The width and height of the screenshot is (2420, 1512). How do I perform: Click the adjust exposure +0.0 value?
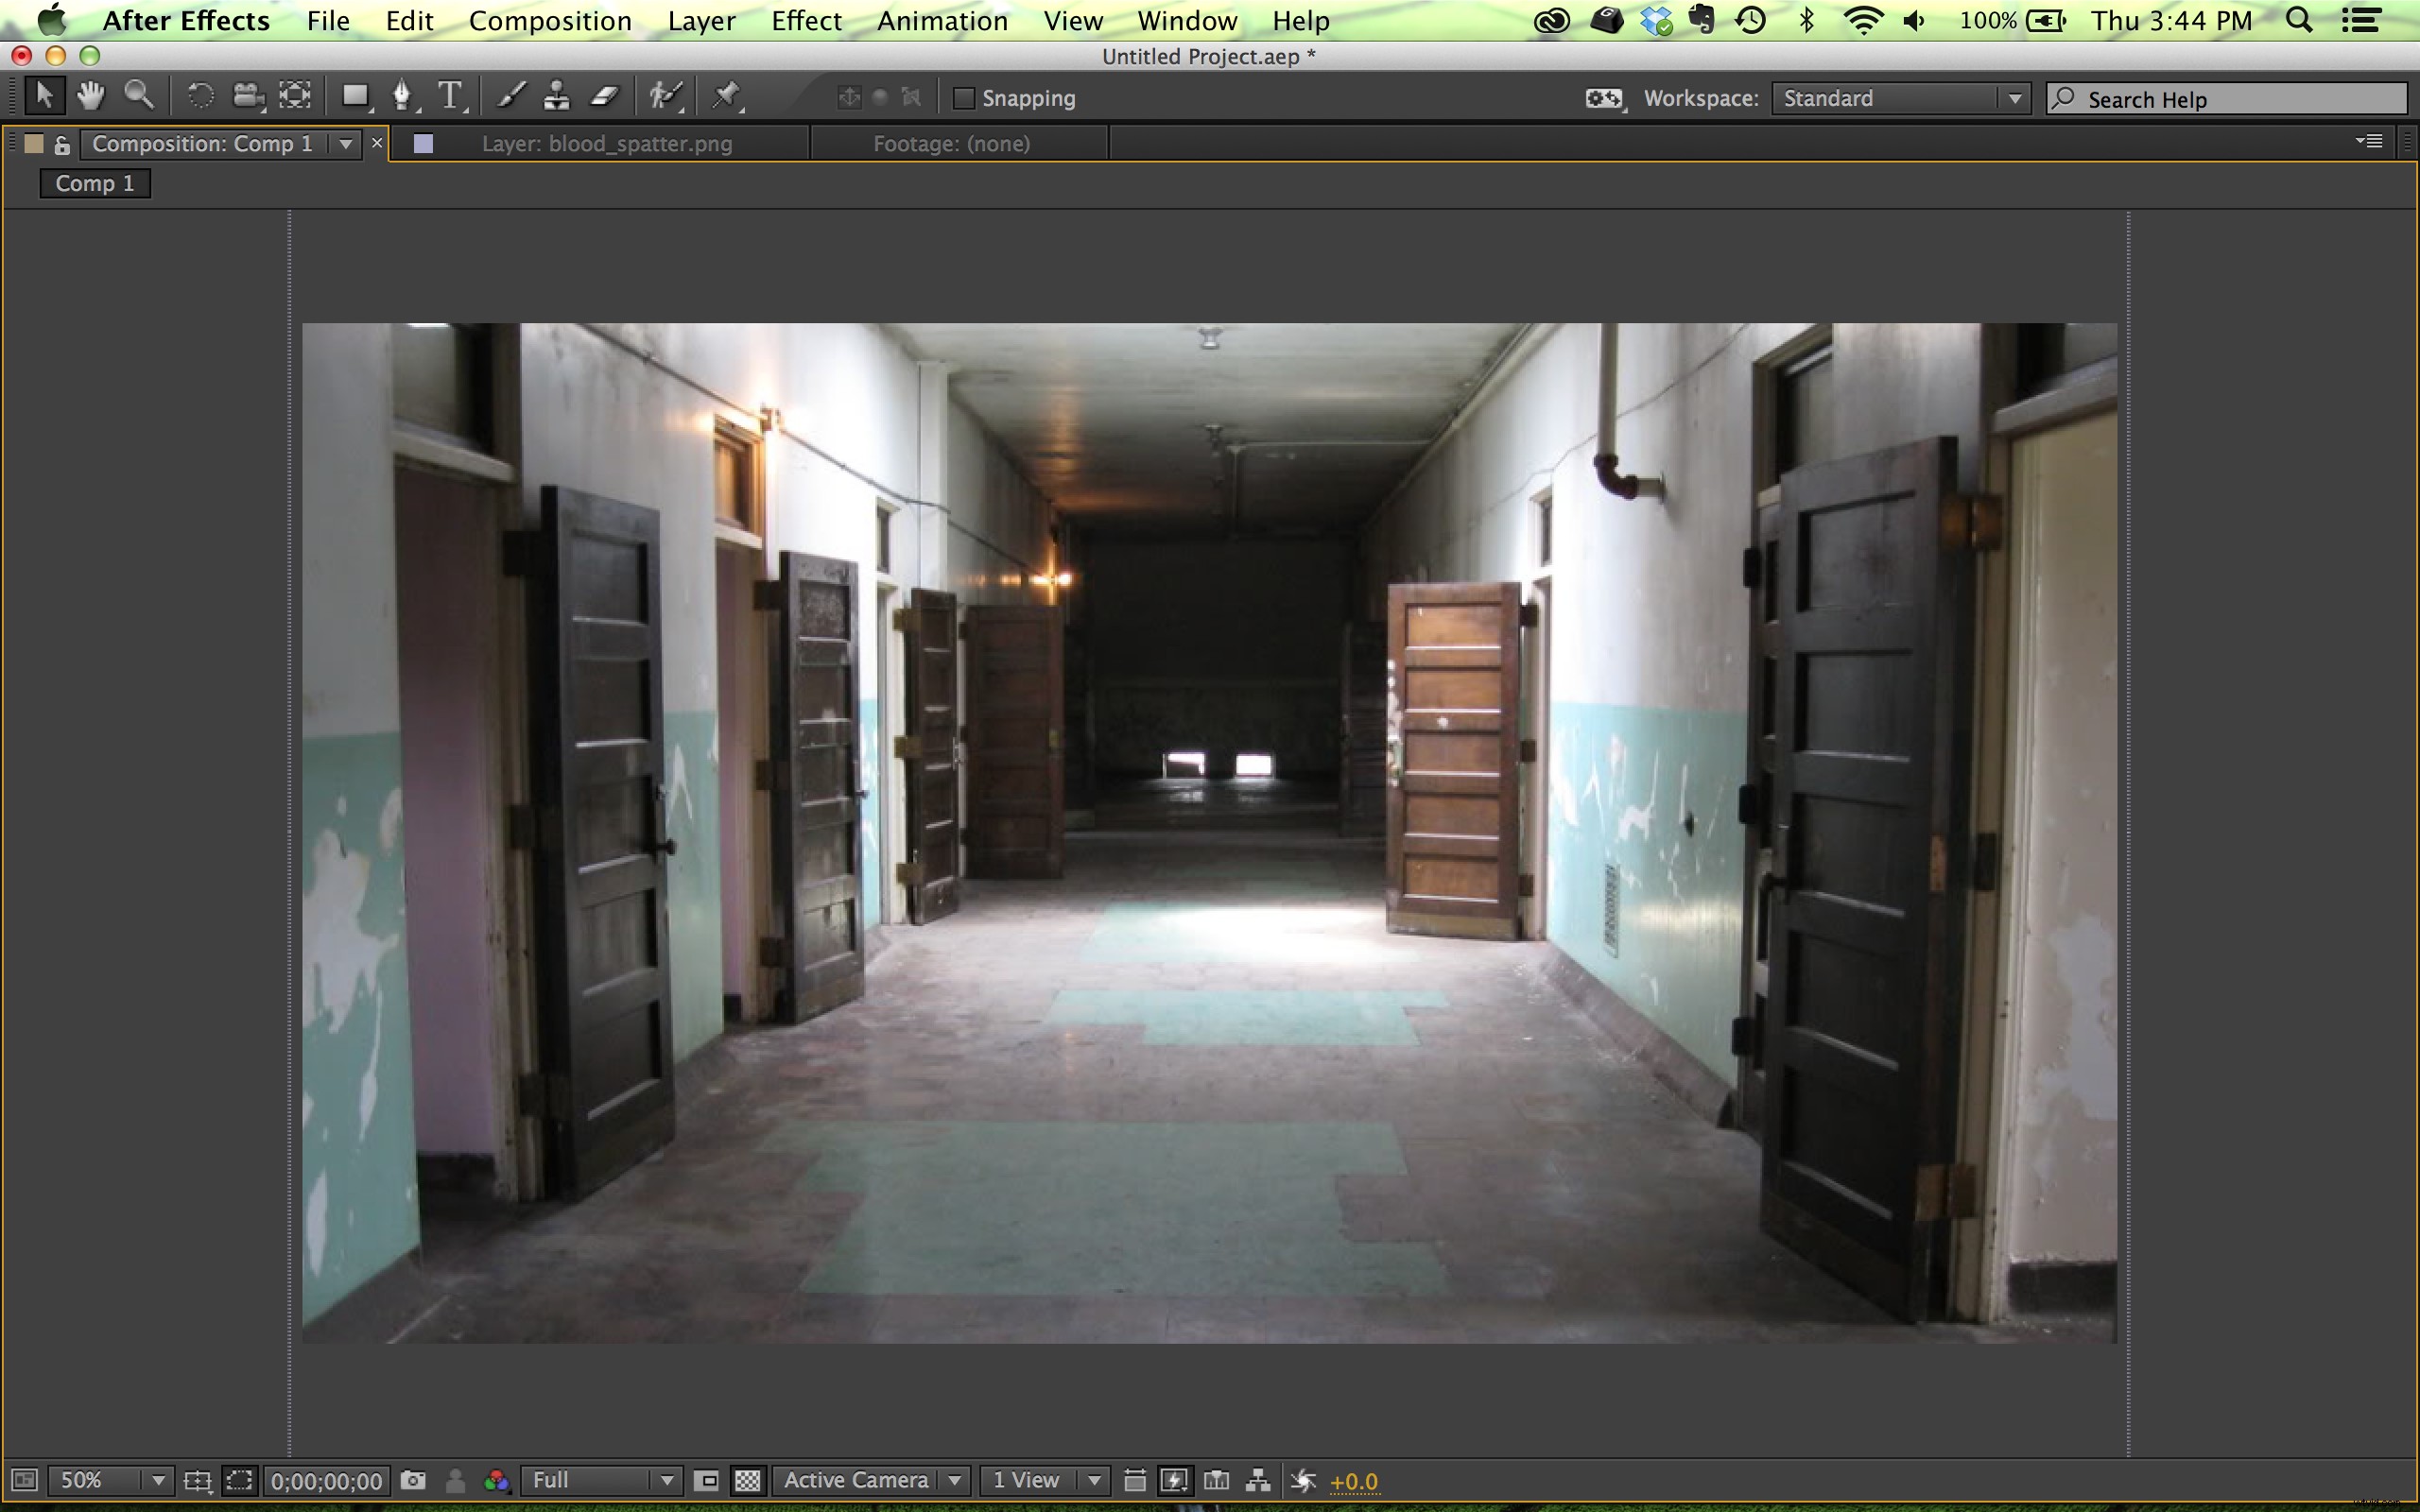[x=1354, y=1481]
